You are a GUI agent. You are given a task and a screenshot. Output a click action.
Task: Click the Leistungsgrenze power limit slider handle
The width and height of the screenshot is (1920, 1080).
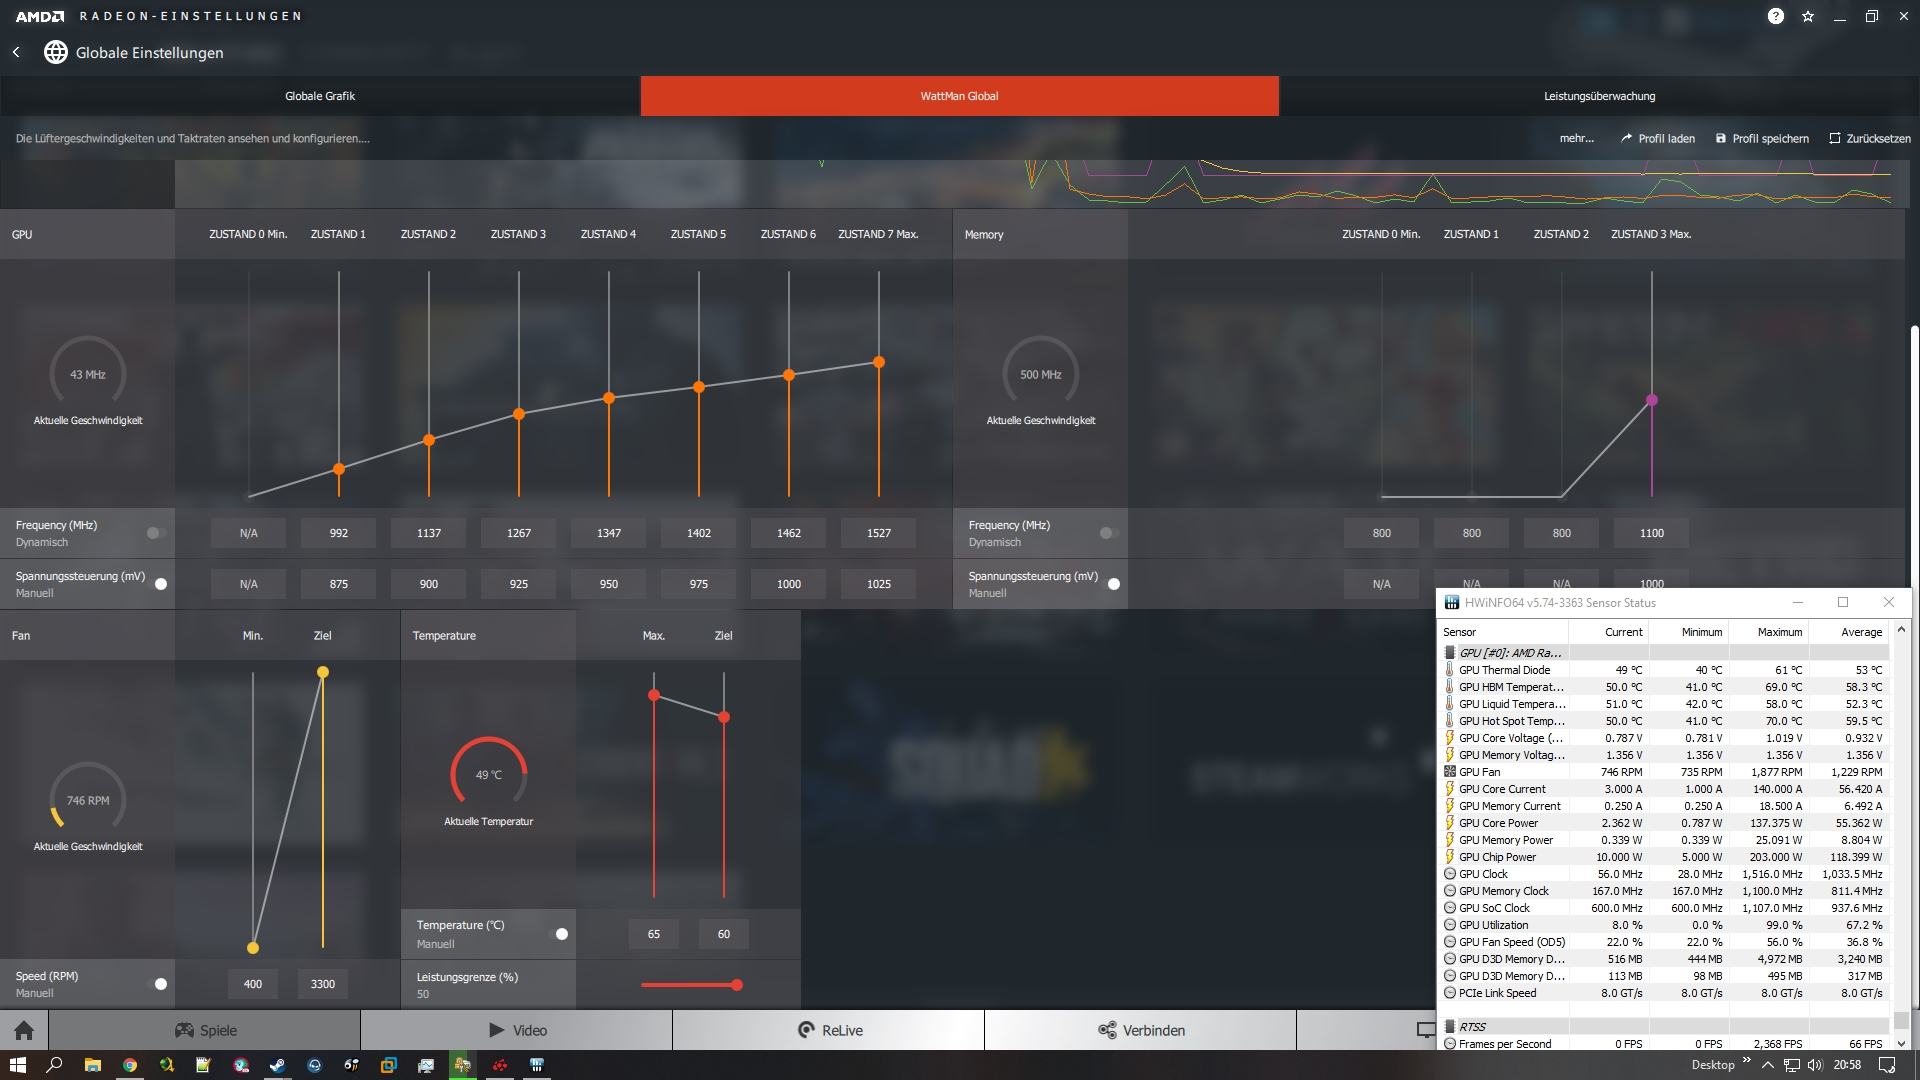pyautogui.click(x=737, y=985)
